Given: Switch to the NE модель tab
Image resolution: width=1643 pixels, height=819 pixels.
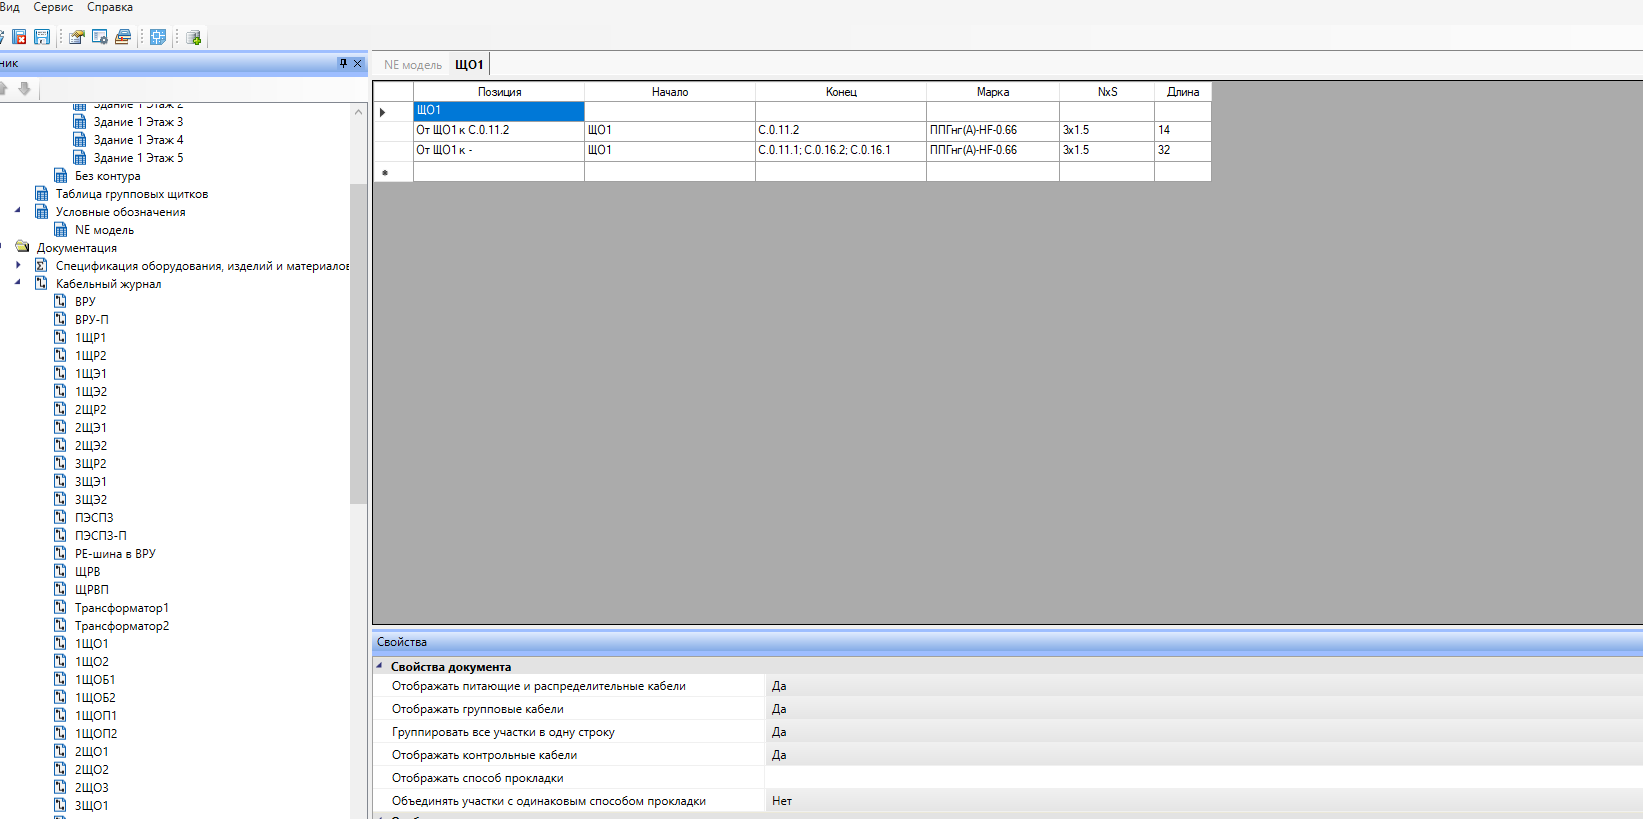Looking at the screenshot, I should [413, 65].
